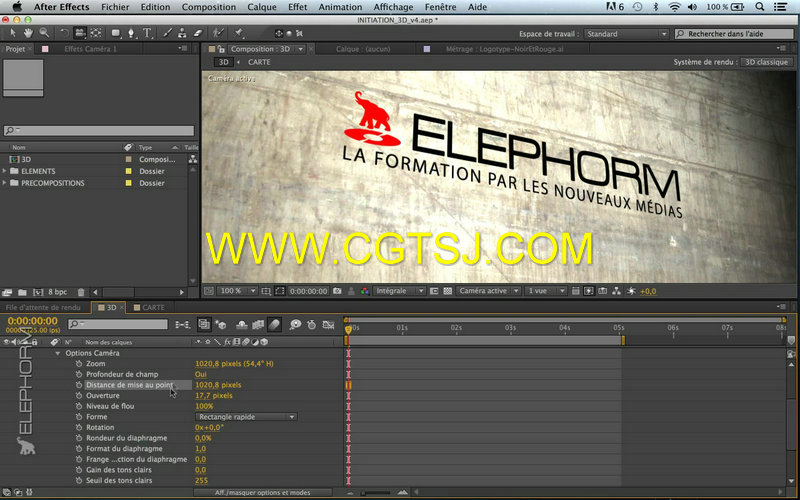Toggle motion blur enable in timeline
This screenshot has width=800, height=500.
click(274, 324)
